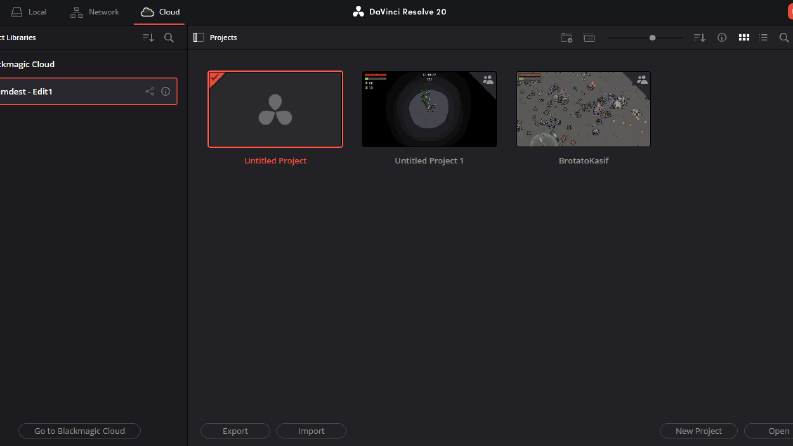793x446 pixels.
Task: Click the Projects panel title
Action: (x=223, y=37)
